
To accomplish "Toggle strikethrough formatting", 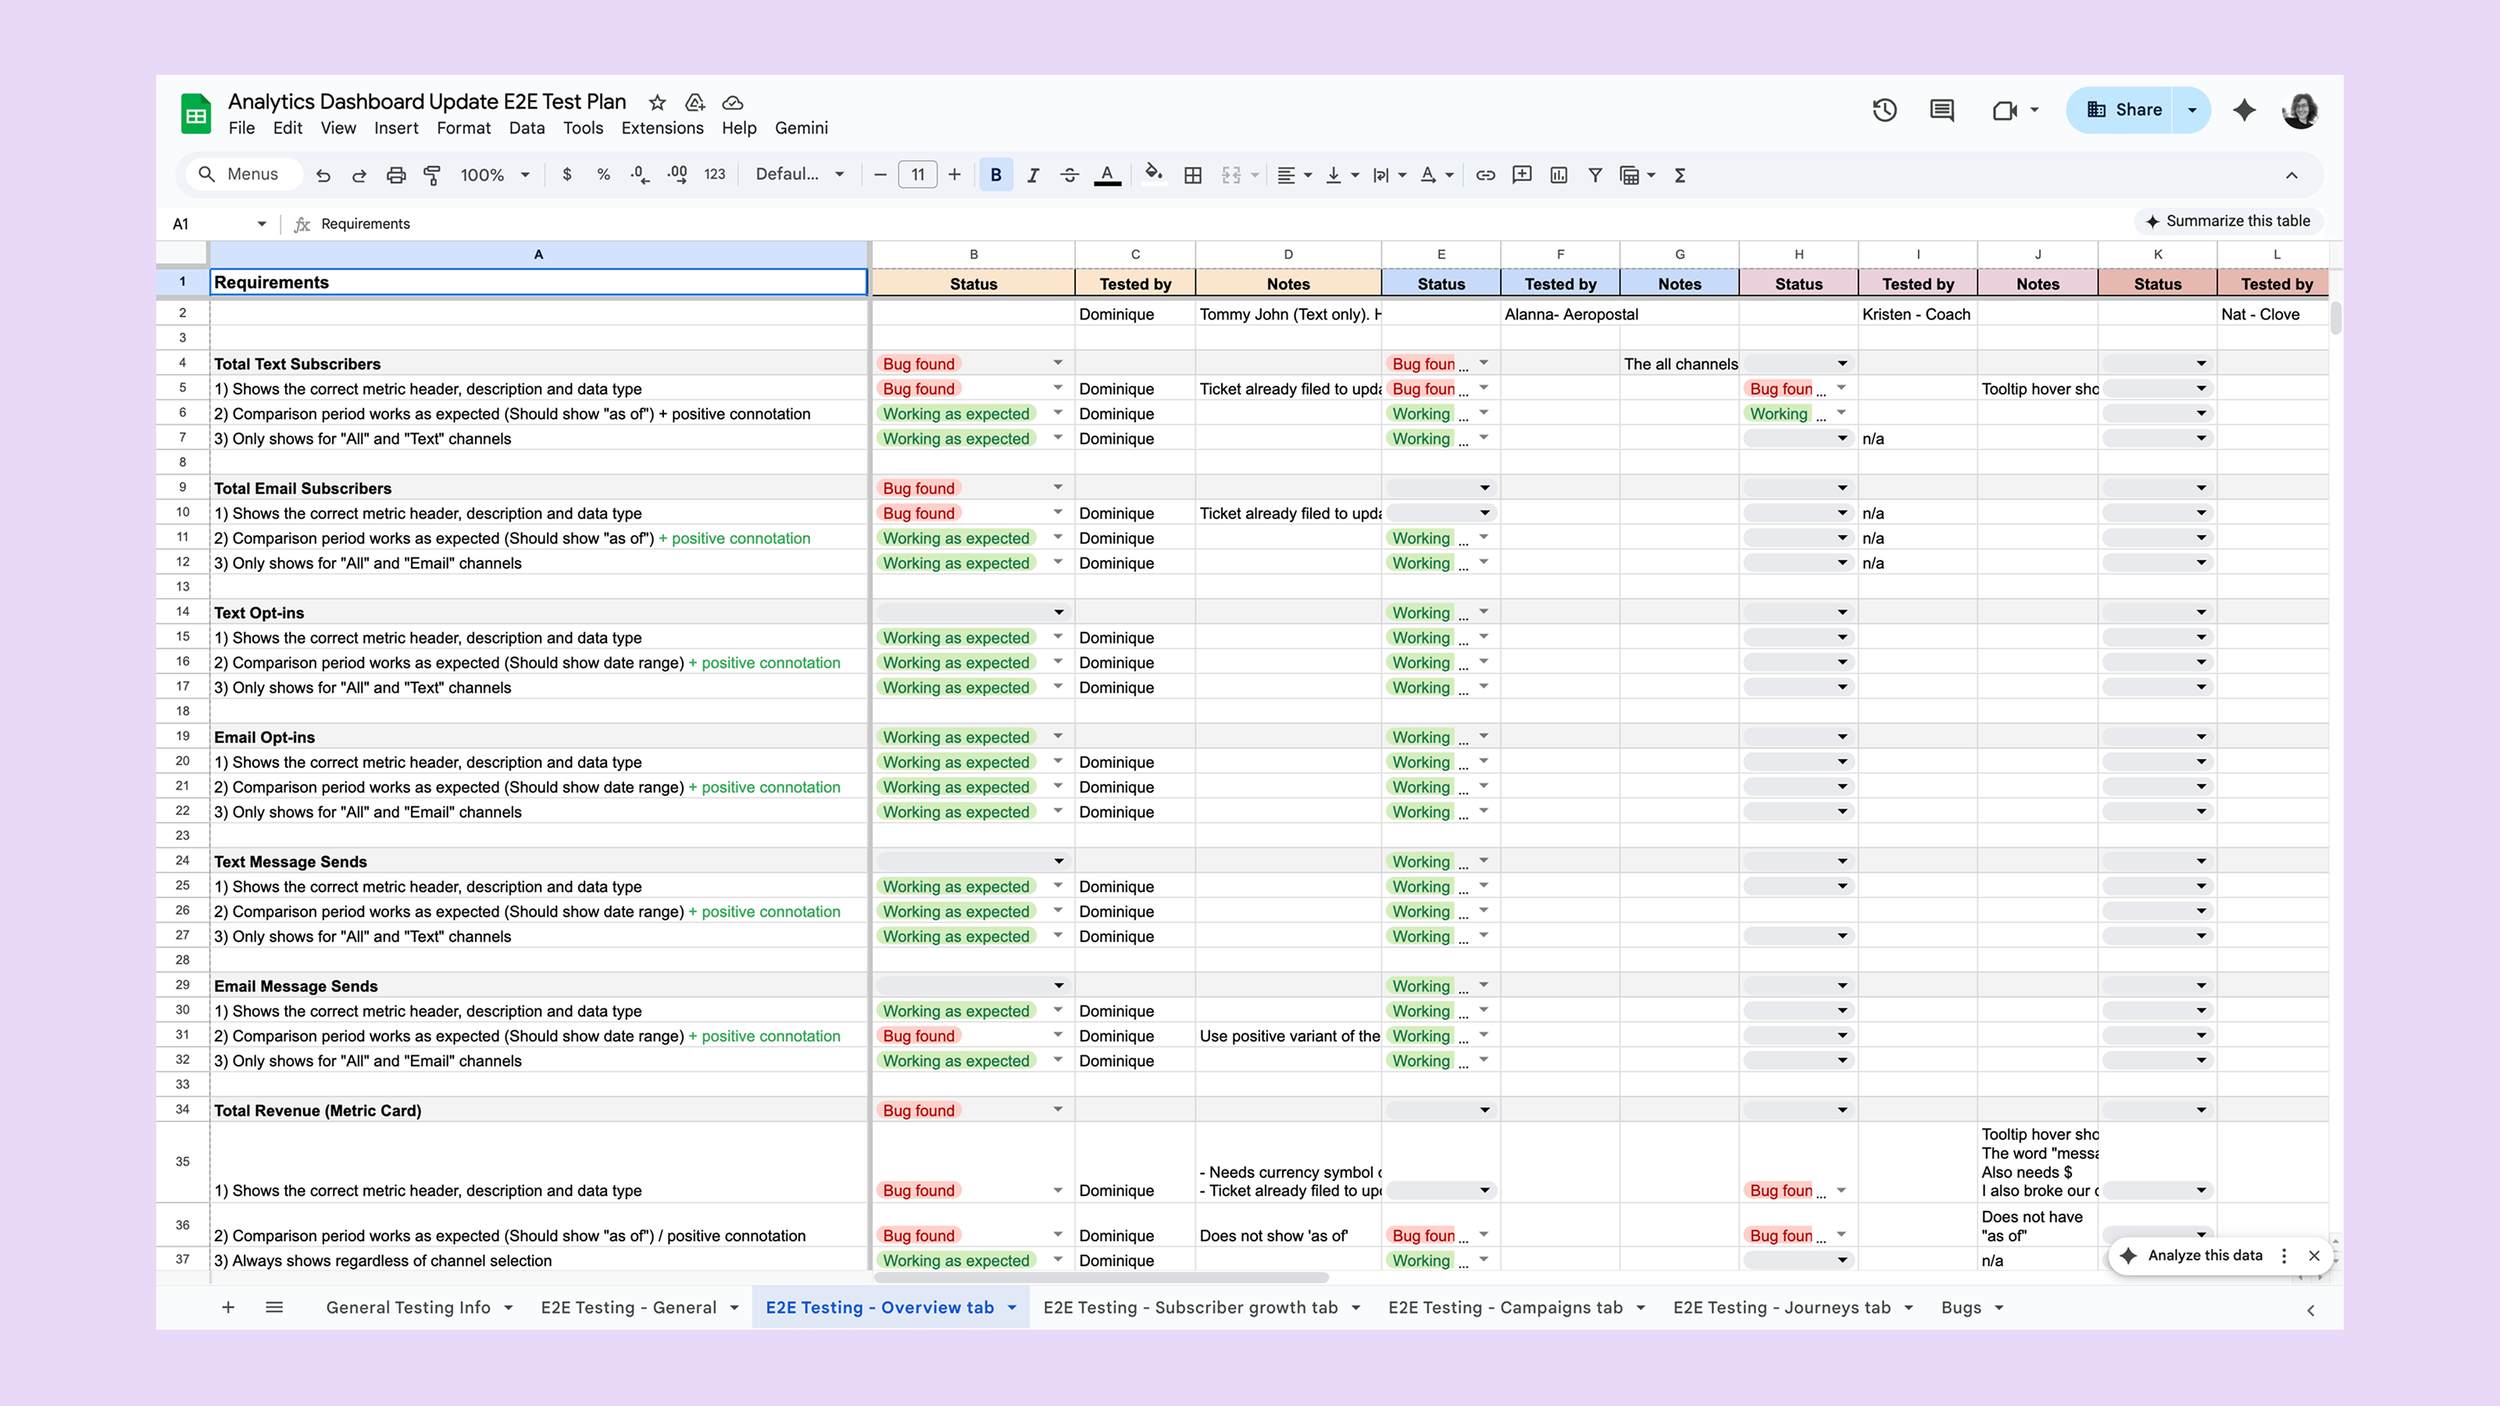I will coord(1069,175).
